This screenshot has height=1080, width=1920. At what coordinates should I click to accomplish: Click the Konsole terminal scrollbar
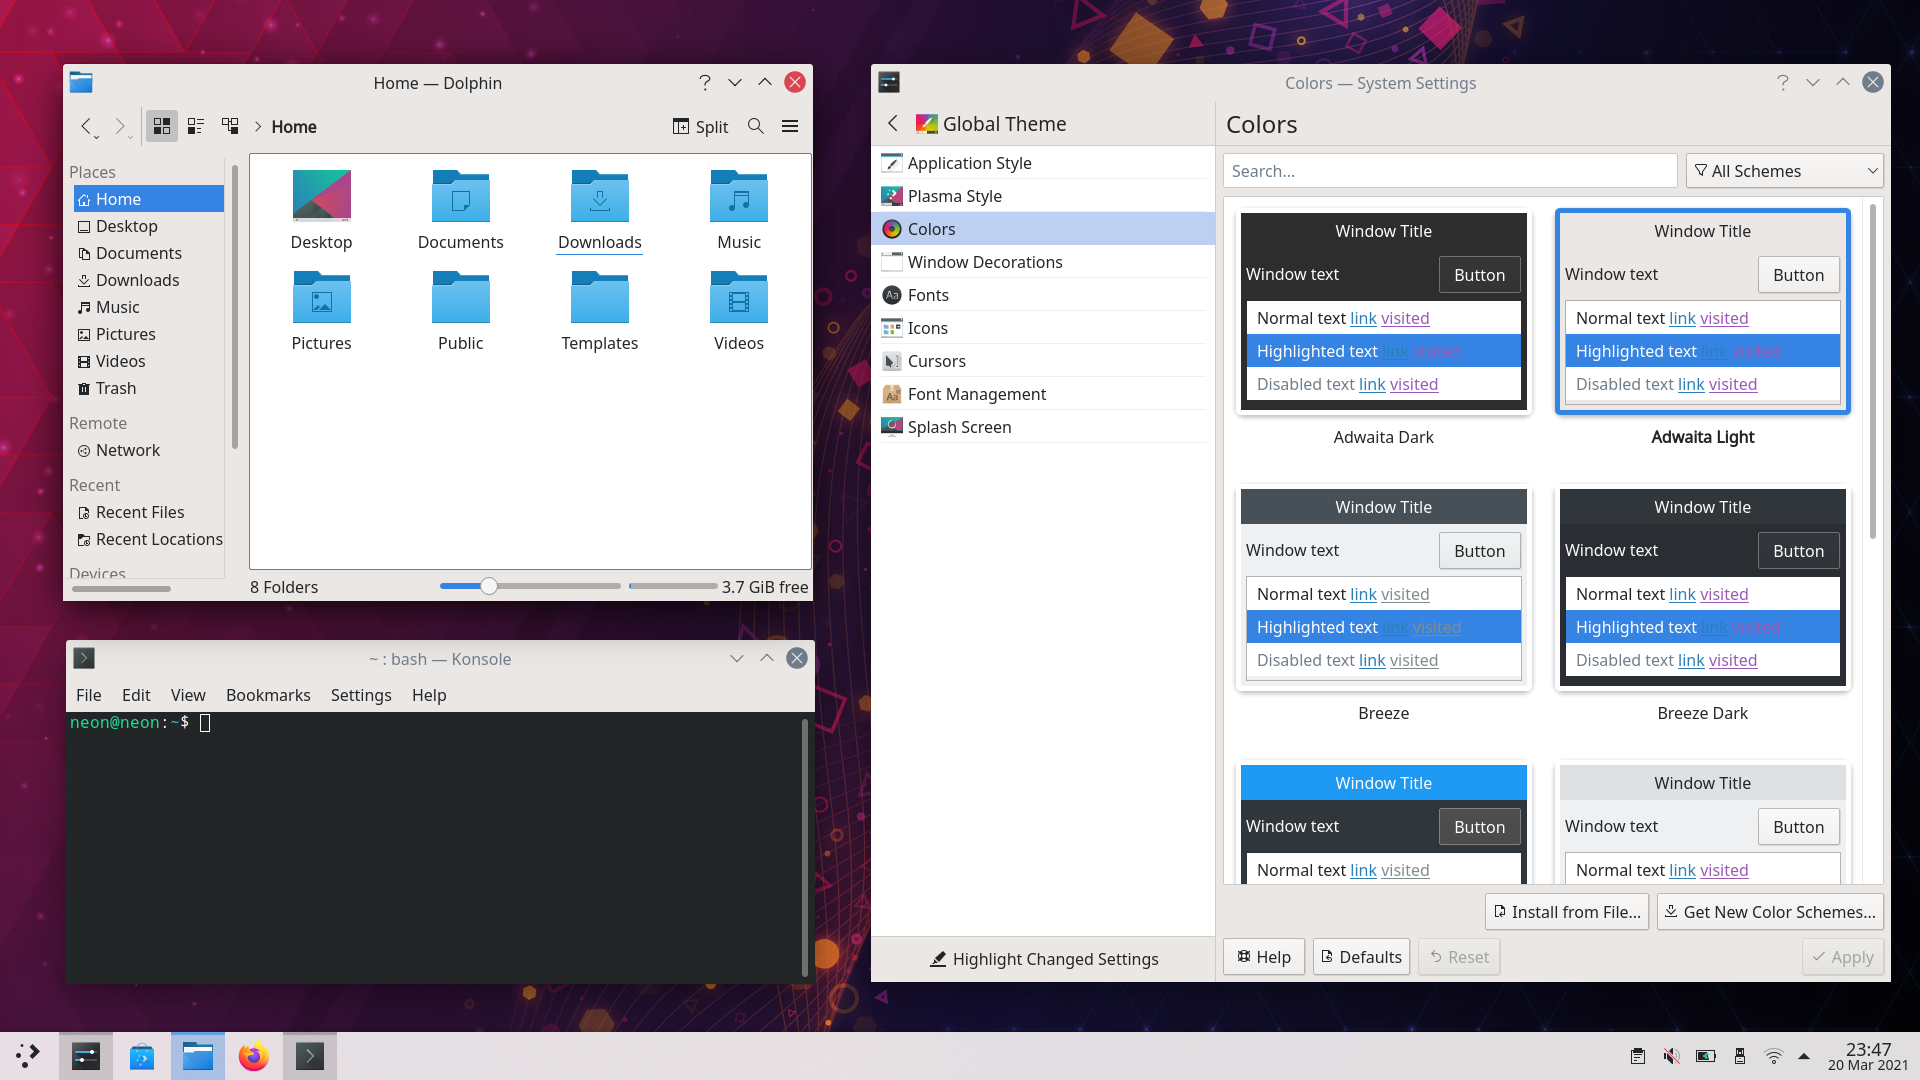[x=804, y=846]
